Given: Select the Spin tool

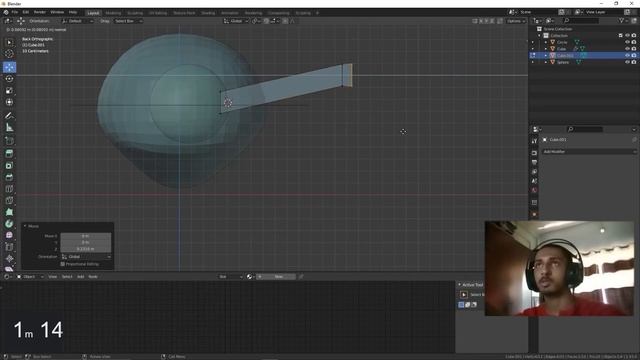Looking at the screenshot, I should click(x=9, y=224).
